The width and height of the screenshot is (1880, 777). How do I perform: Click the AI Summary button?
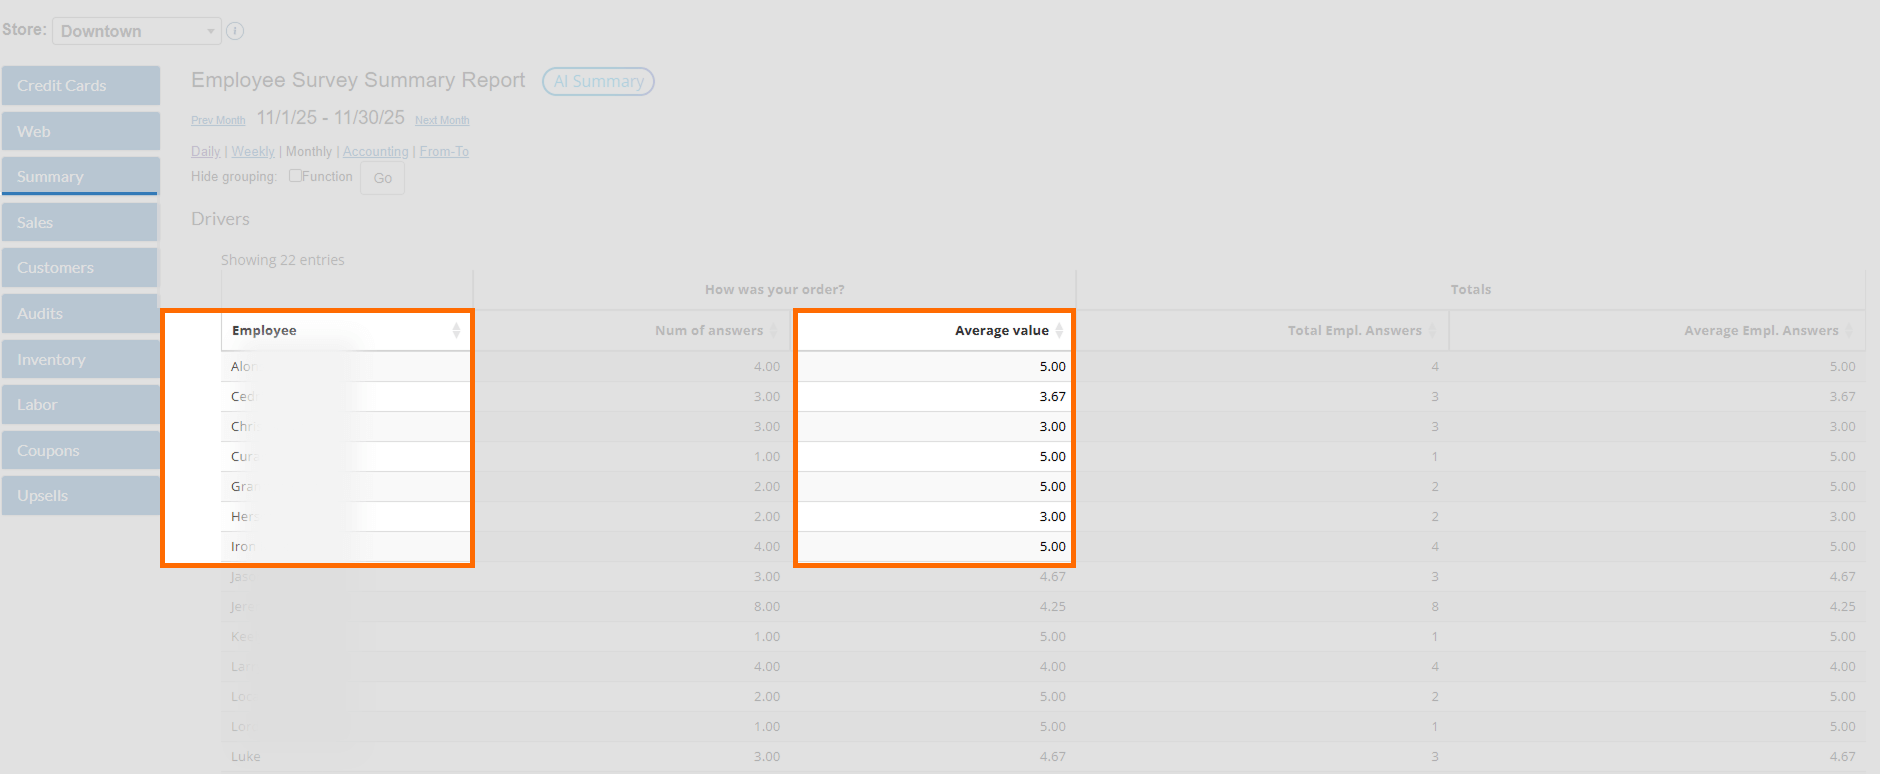pyautogui.click(x=598, y=81)
